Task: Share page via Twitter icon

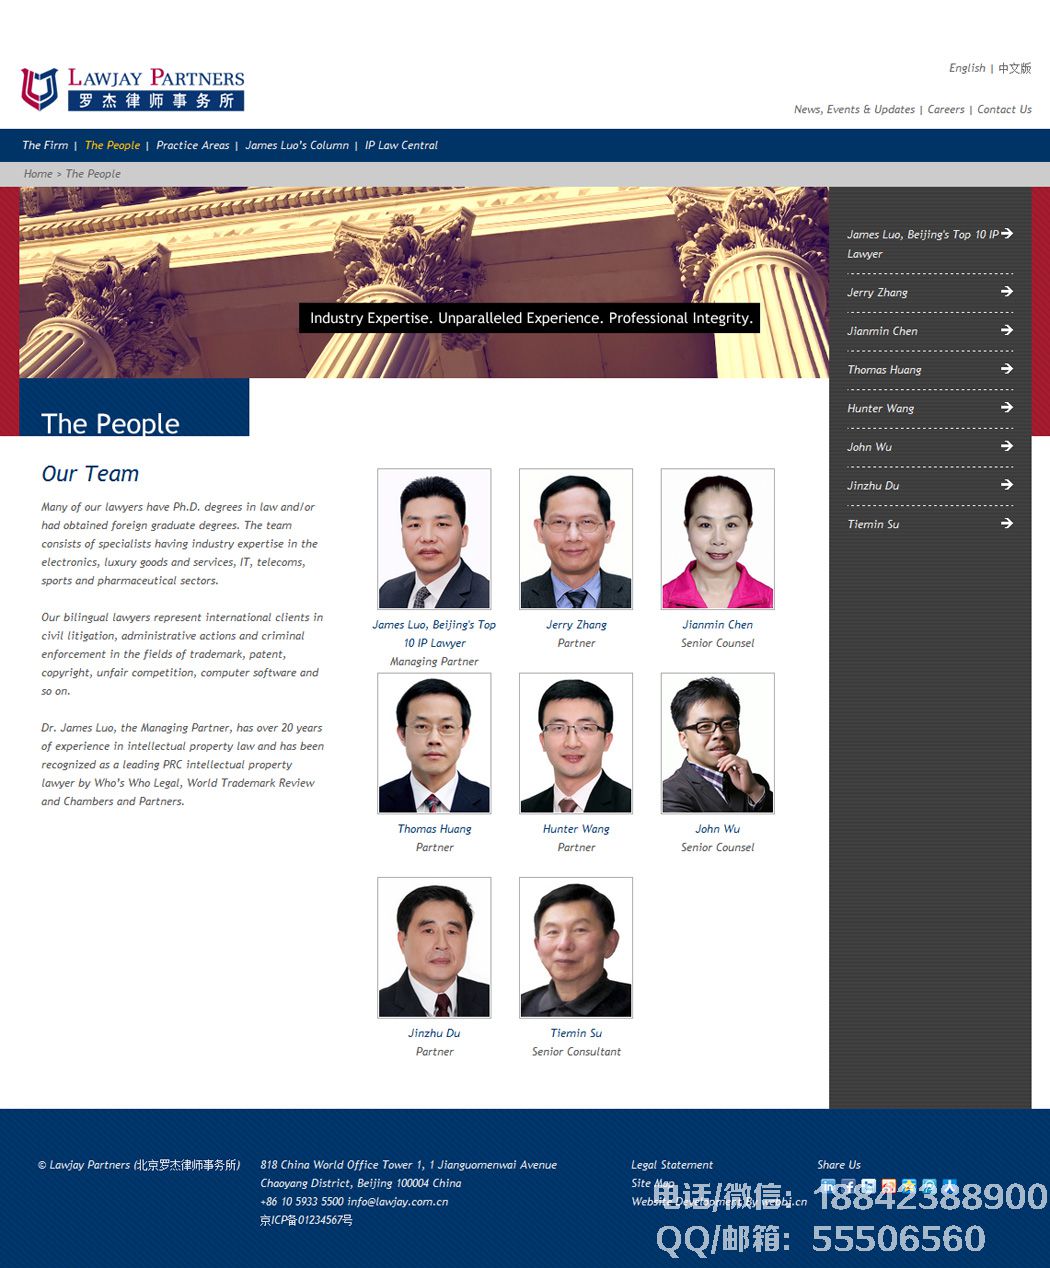Action: click(868, 1187)
